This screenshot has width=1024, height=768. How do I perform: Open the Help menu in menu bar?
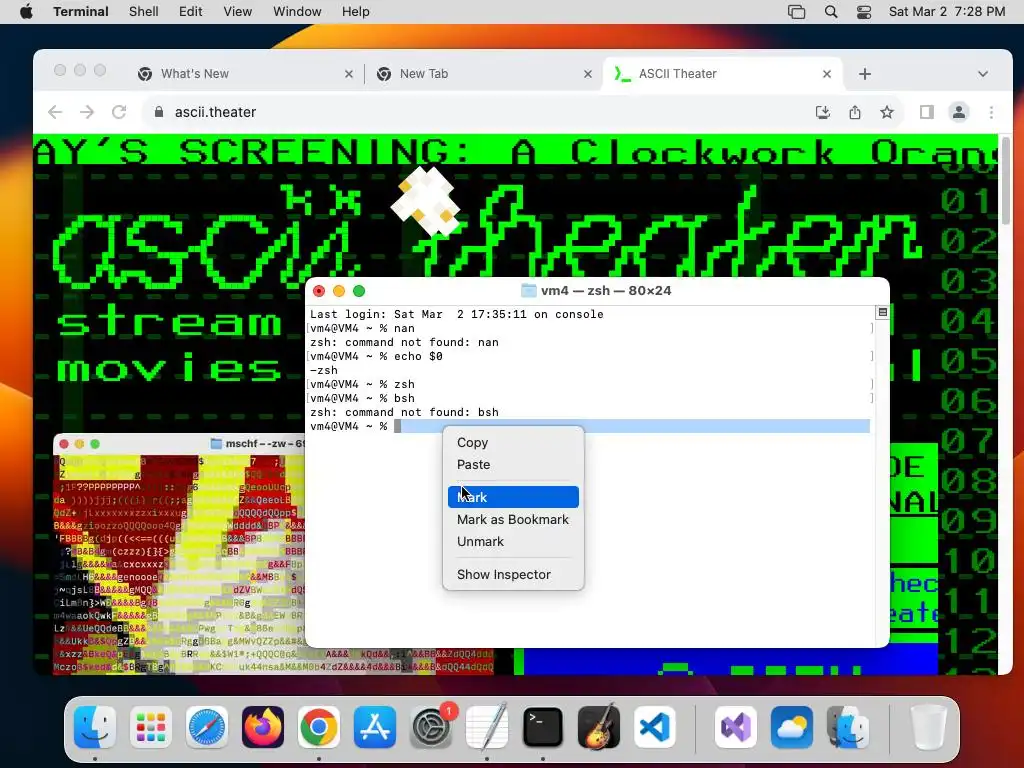click(x=355, y=12)
